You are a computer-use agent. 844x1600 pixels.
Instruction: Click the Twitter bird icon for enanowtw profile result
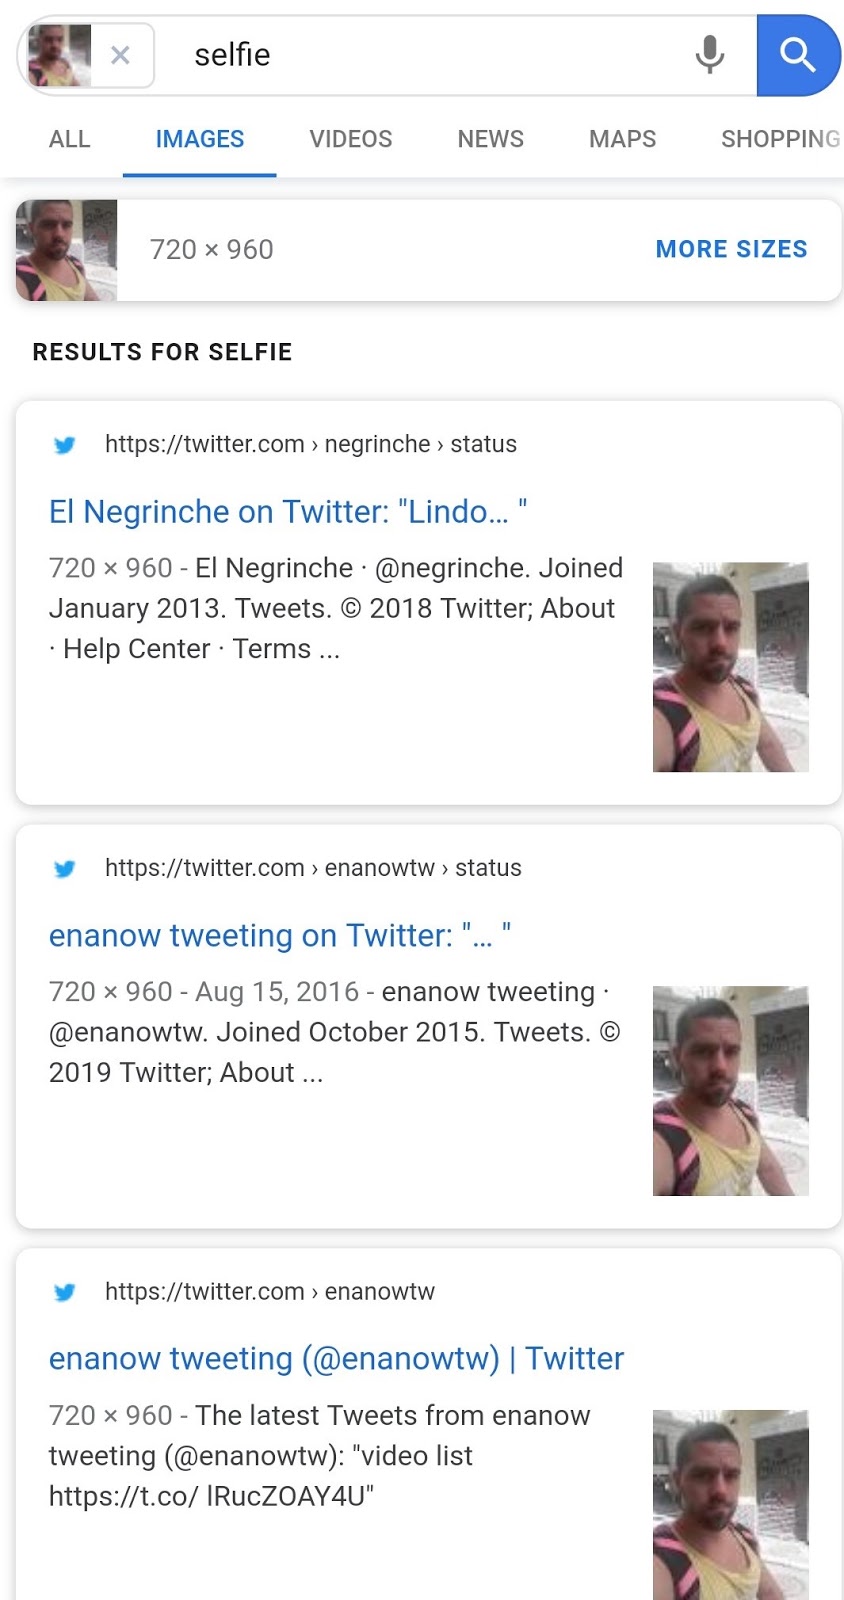(65, 1292)
